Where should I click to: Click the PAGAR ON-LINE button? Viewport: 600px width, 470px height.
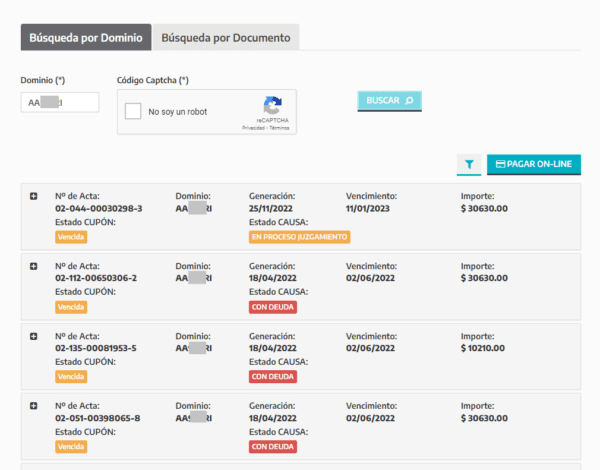[533, 164]
